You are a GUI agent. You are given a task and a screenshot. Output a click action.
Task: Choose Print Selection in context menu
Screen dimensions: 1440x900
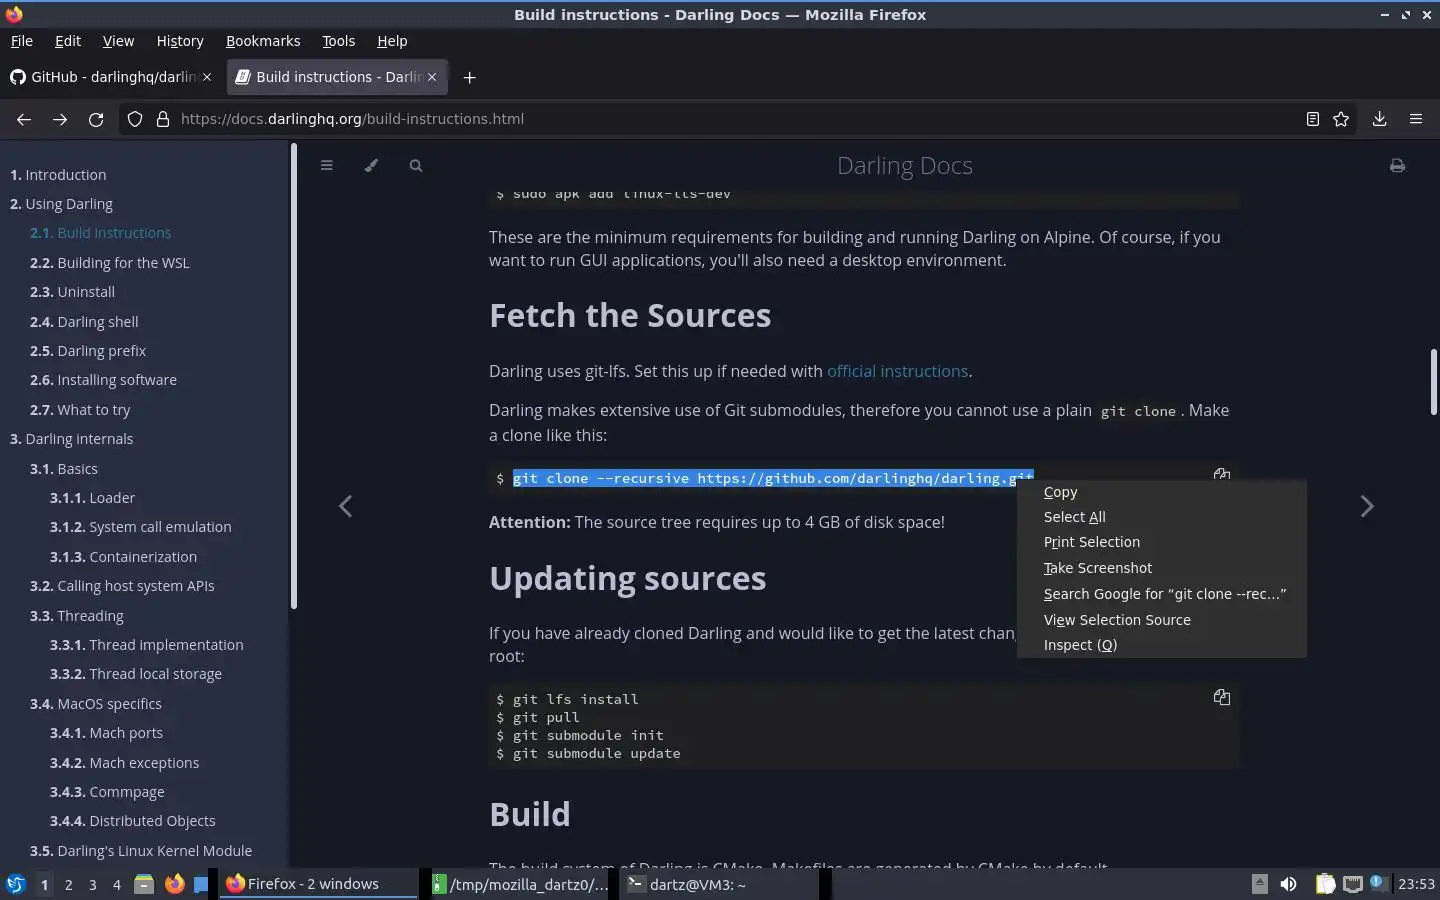(1162, 542)
